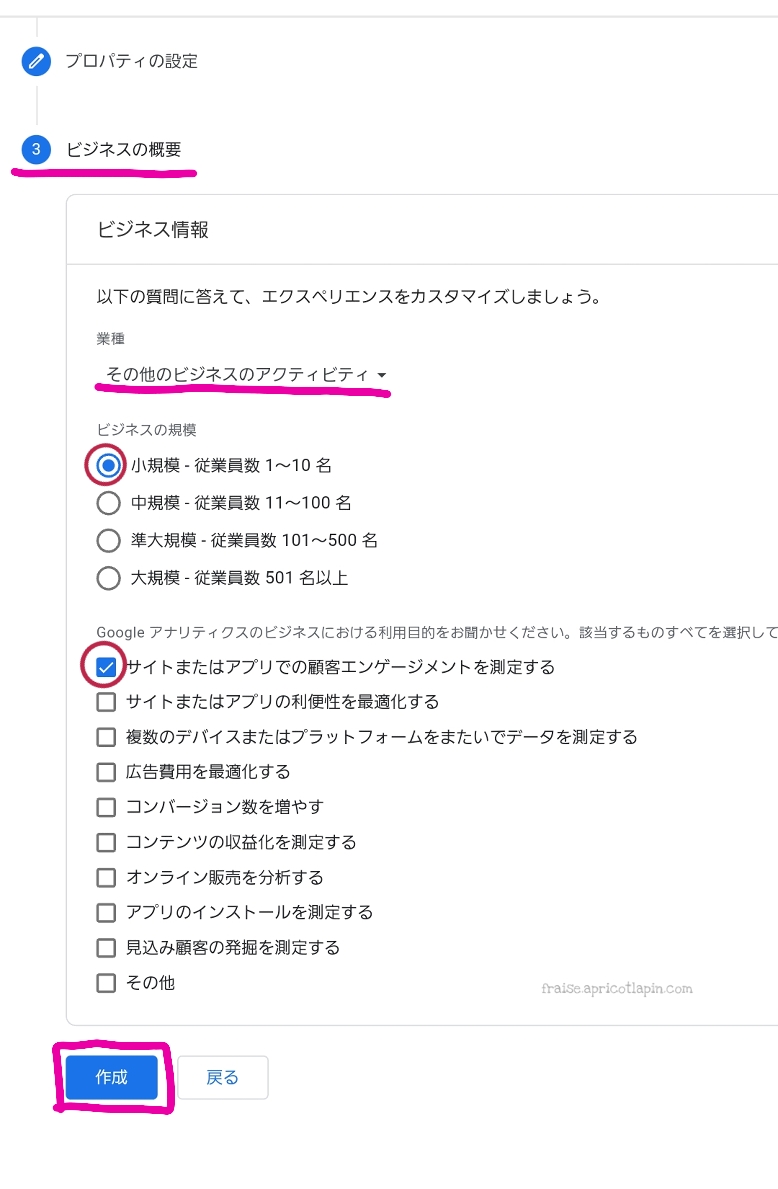778x1189 pixels.
Task: Tick コンバージョン数を増やす checkbox
Action: (x=106, y=807)
